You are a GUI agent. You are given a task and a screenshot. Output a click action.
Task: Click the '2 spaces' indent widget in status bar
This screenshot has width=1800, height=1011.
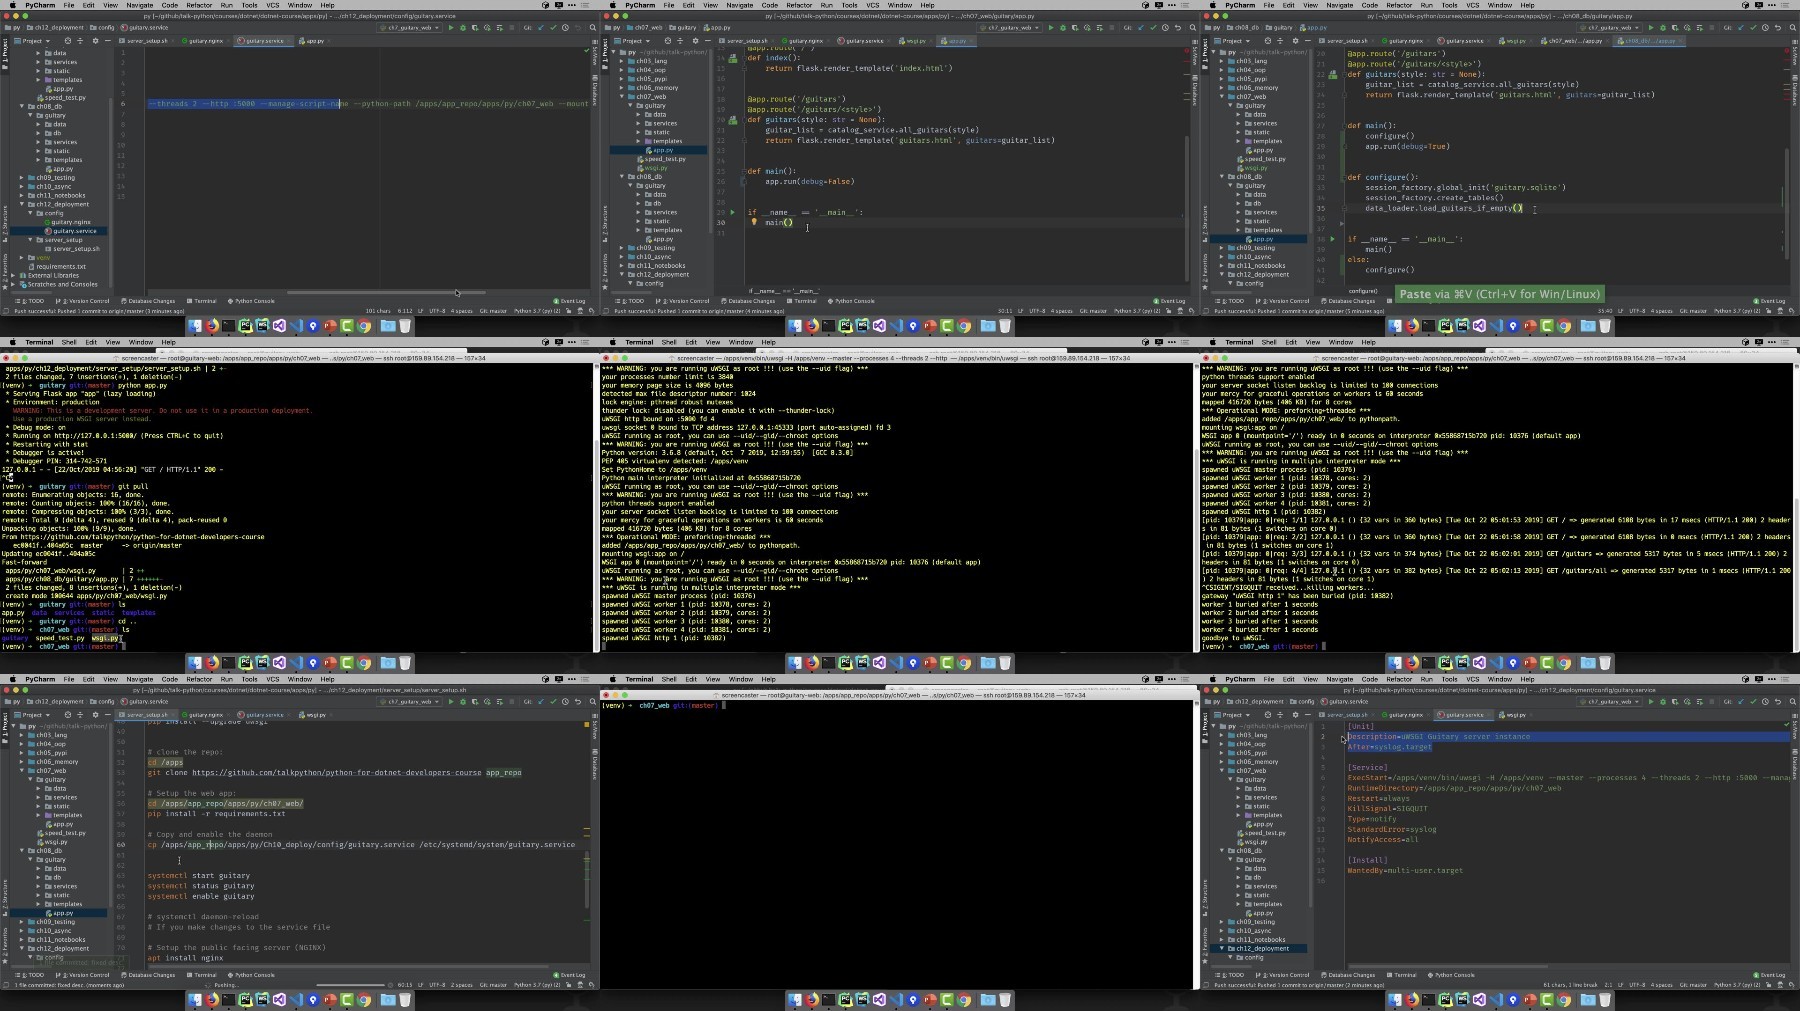(462, 985)
